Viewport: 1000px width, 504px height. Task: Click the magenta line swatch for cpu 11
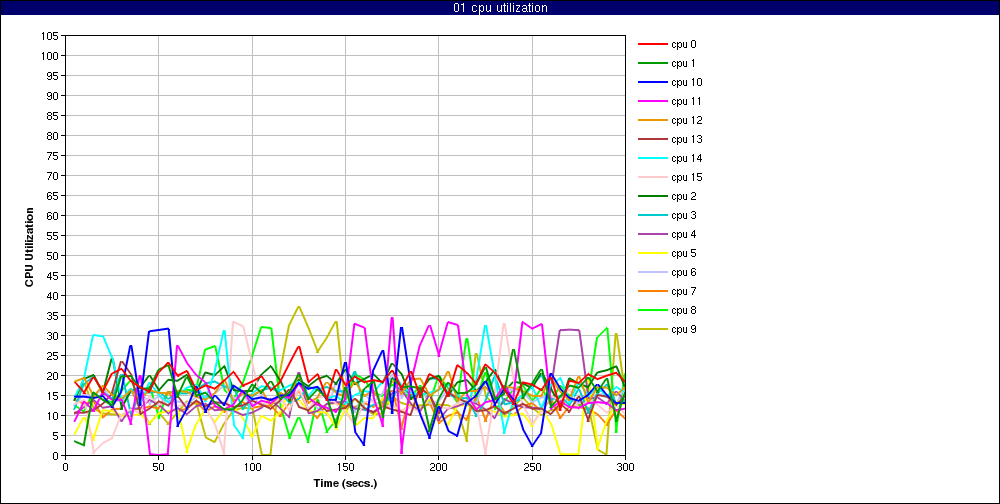tap(653, 101)
